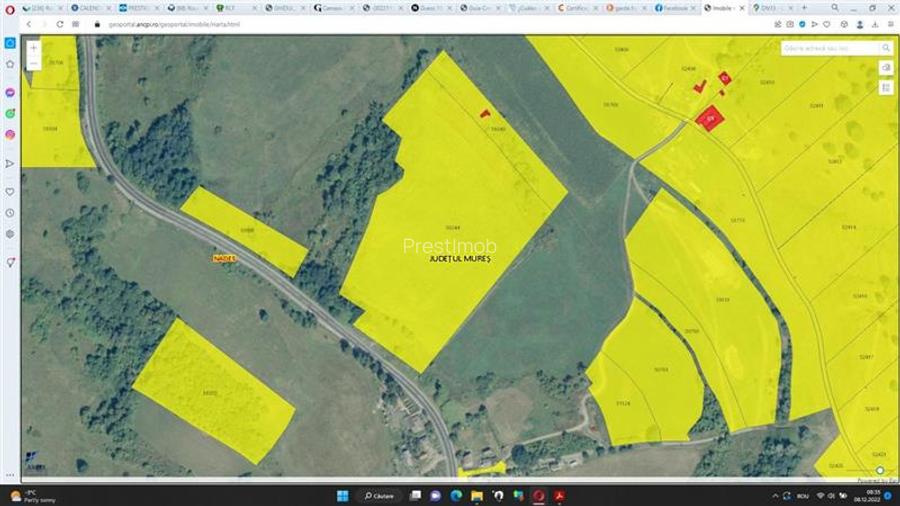900x506 pixels.
Task: Open the Opera main menu logo
Action: (9, 9)
